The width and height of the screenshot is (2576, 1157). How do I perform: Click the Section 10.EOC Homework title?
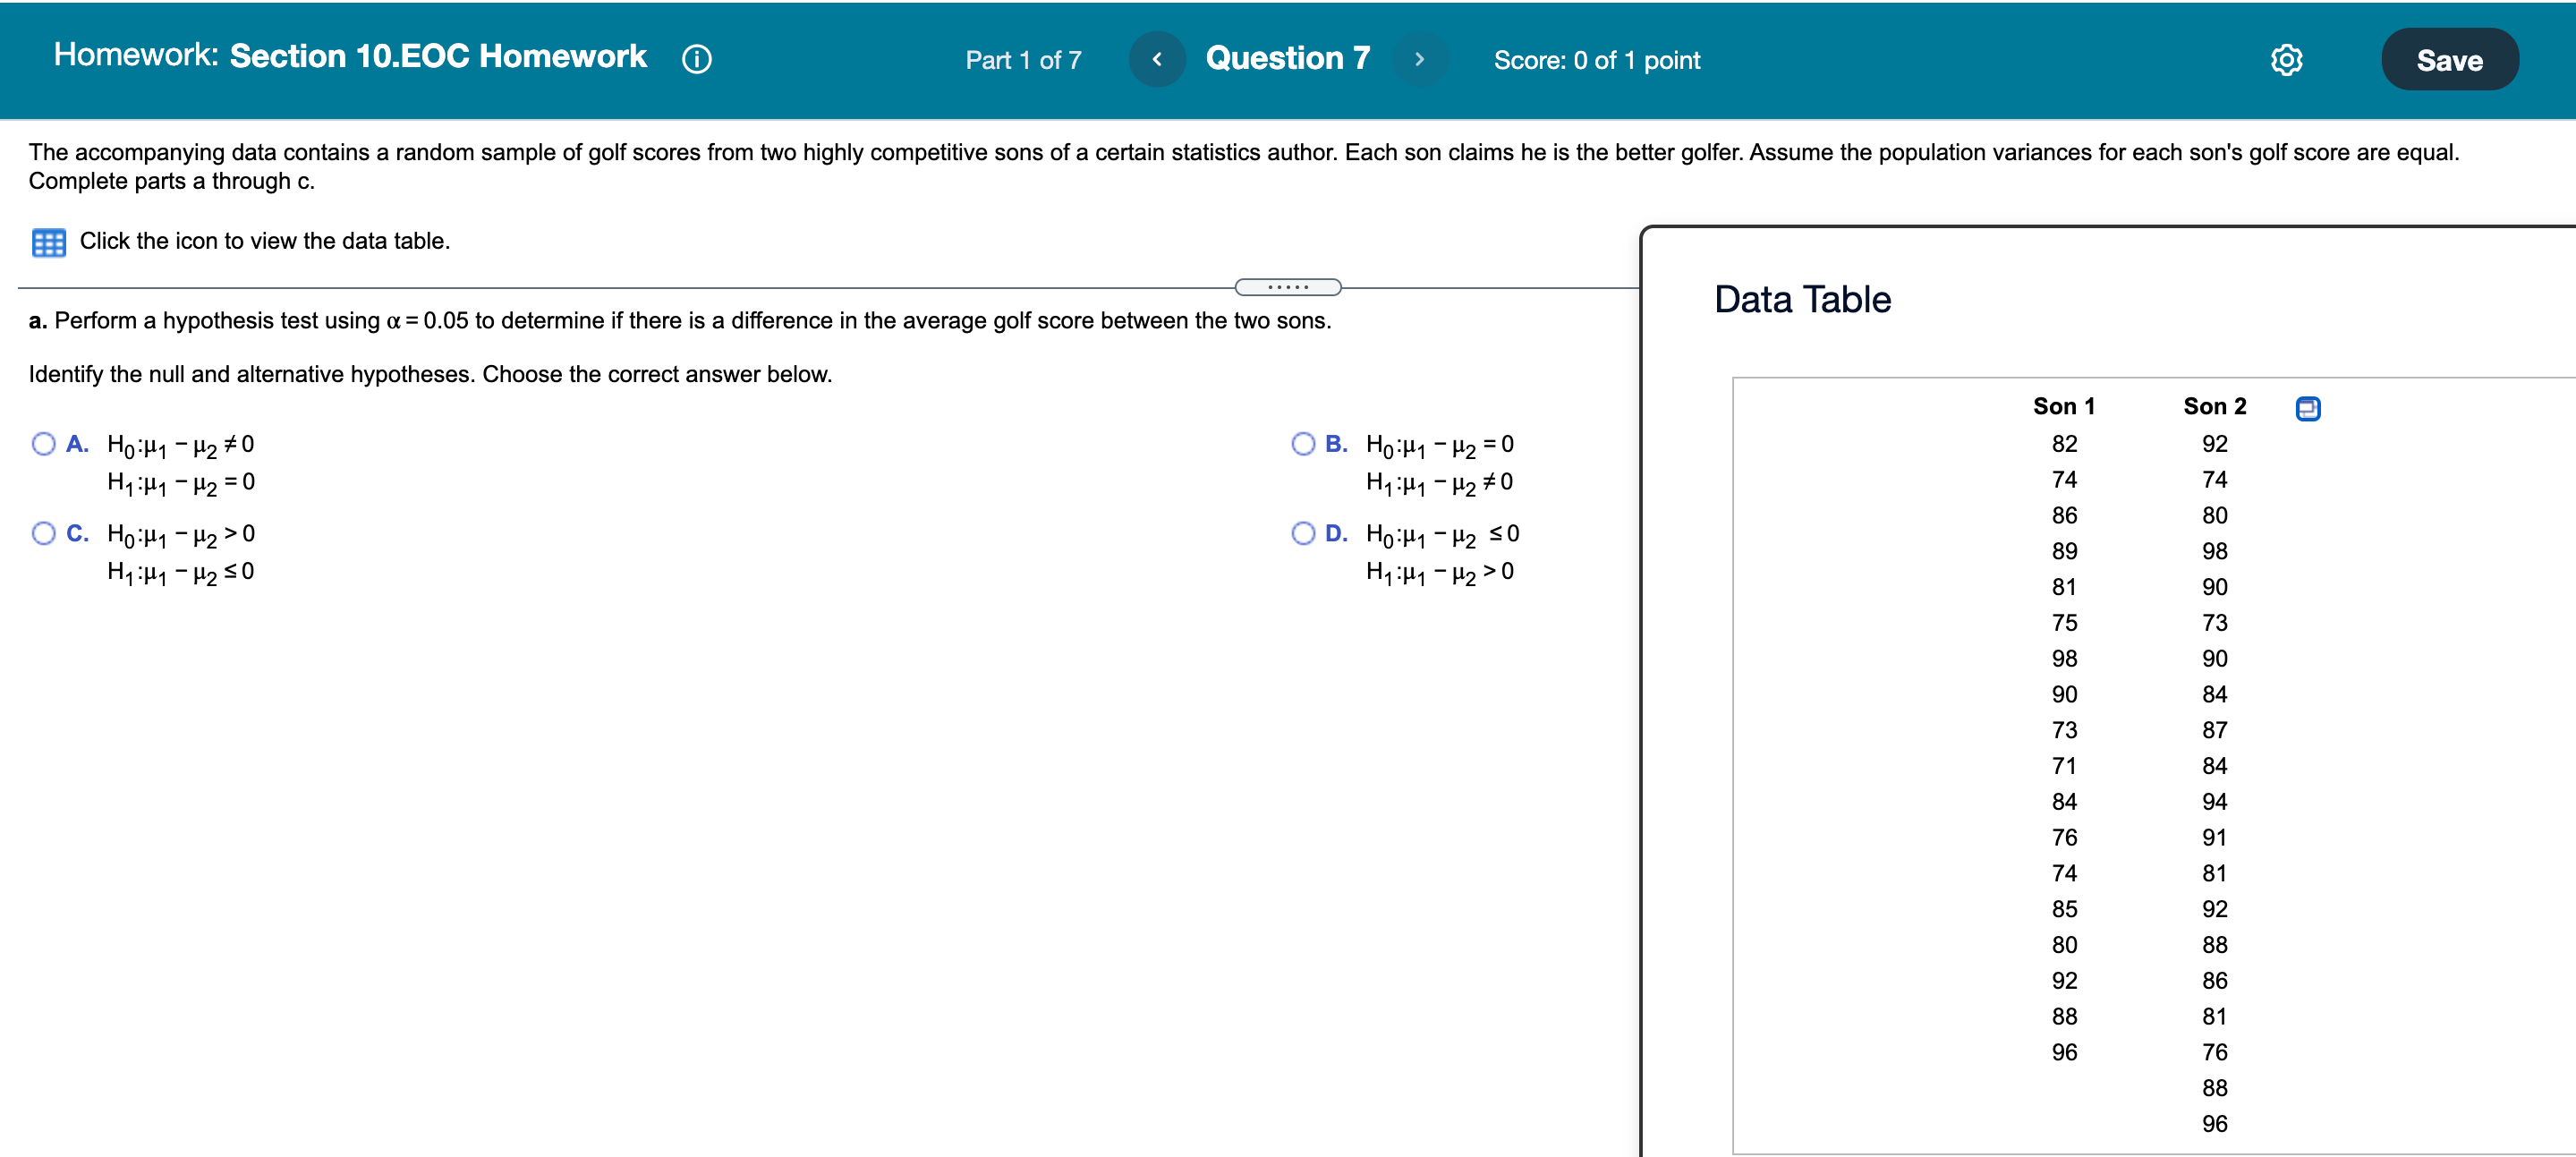click(x=438, y=56)
